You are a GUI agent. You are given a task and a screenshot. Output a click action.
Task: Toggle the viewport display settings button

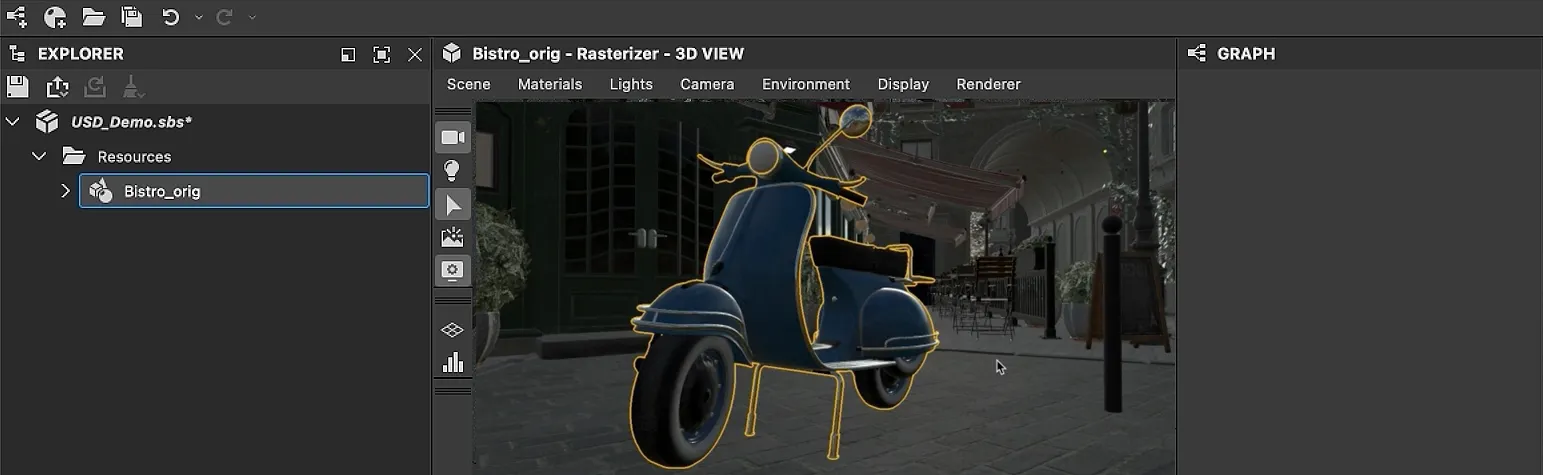coord(453,270)
